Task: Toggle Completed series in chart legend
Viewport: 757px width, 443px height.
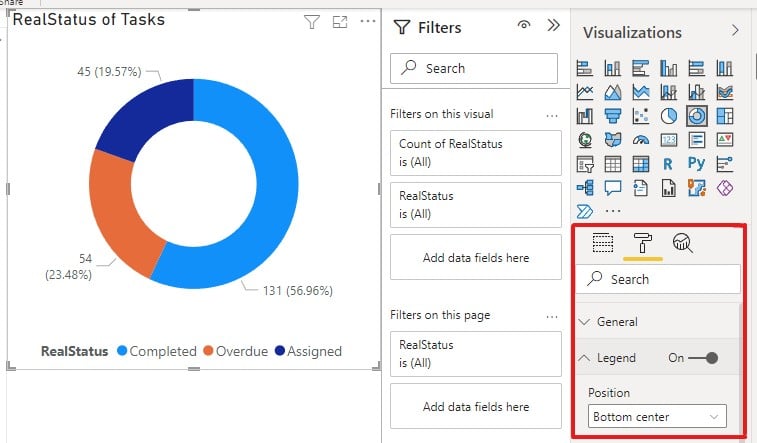Action: tap(156, 351)
